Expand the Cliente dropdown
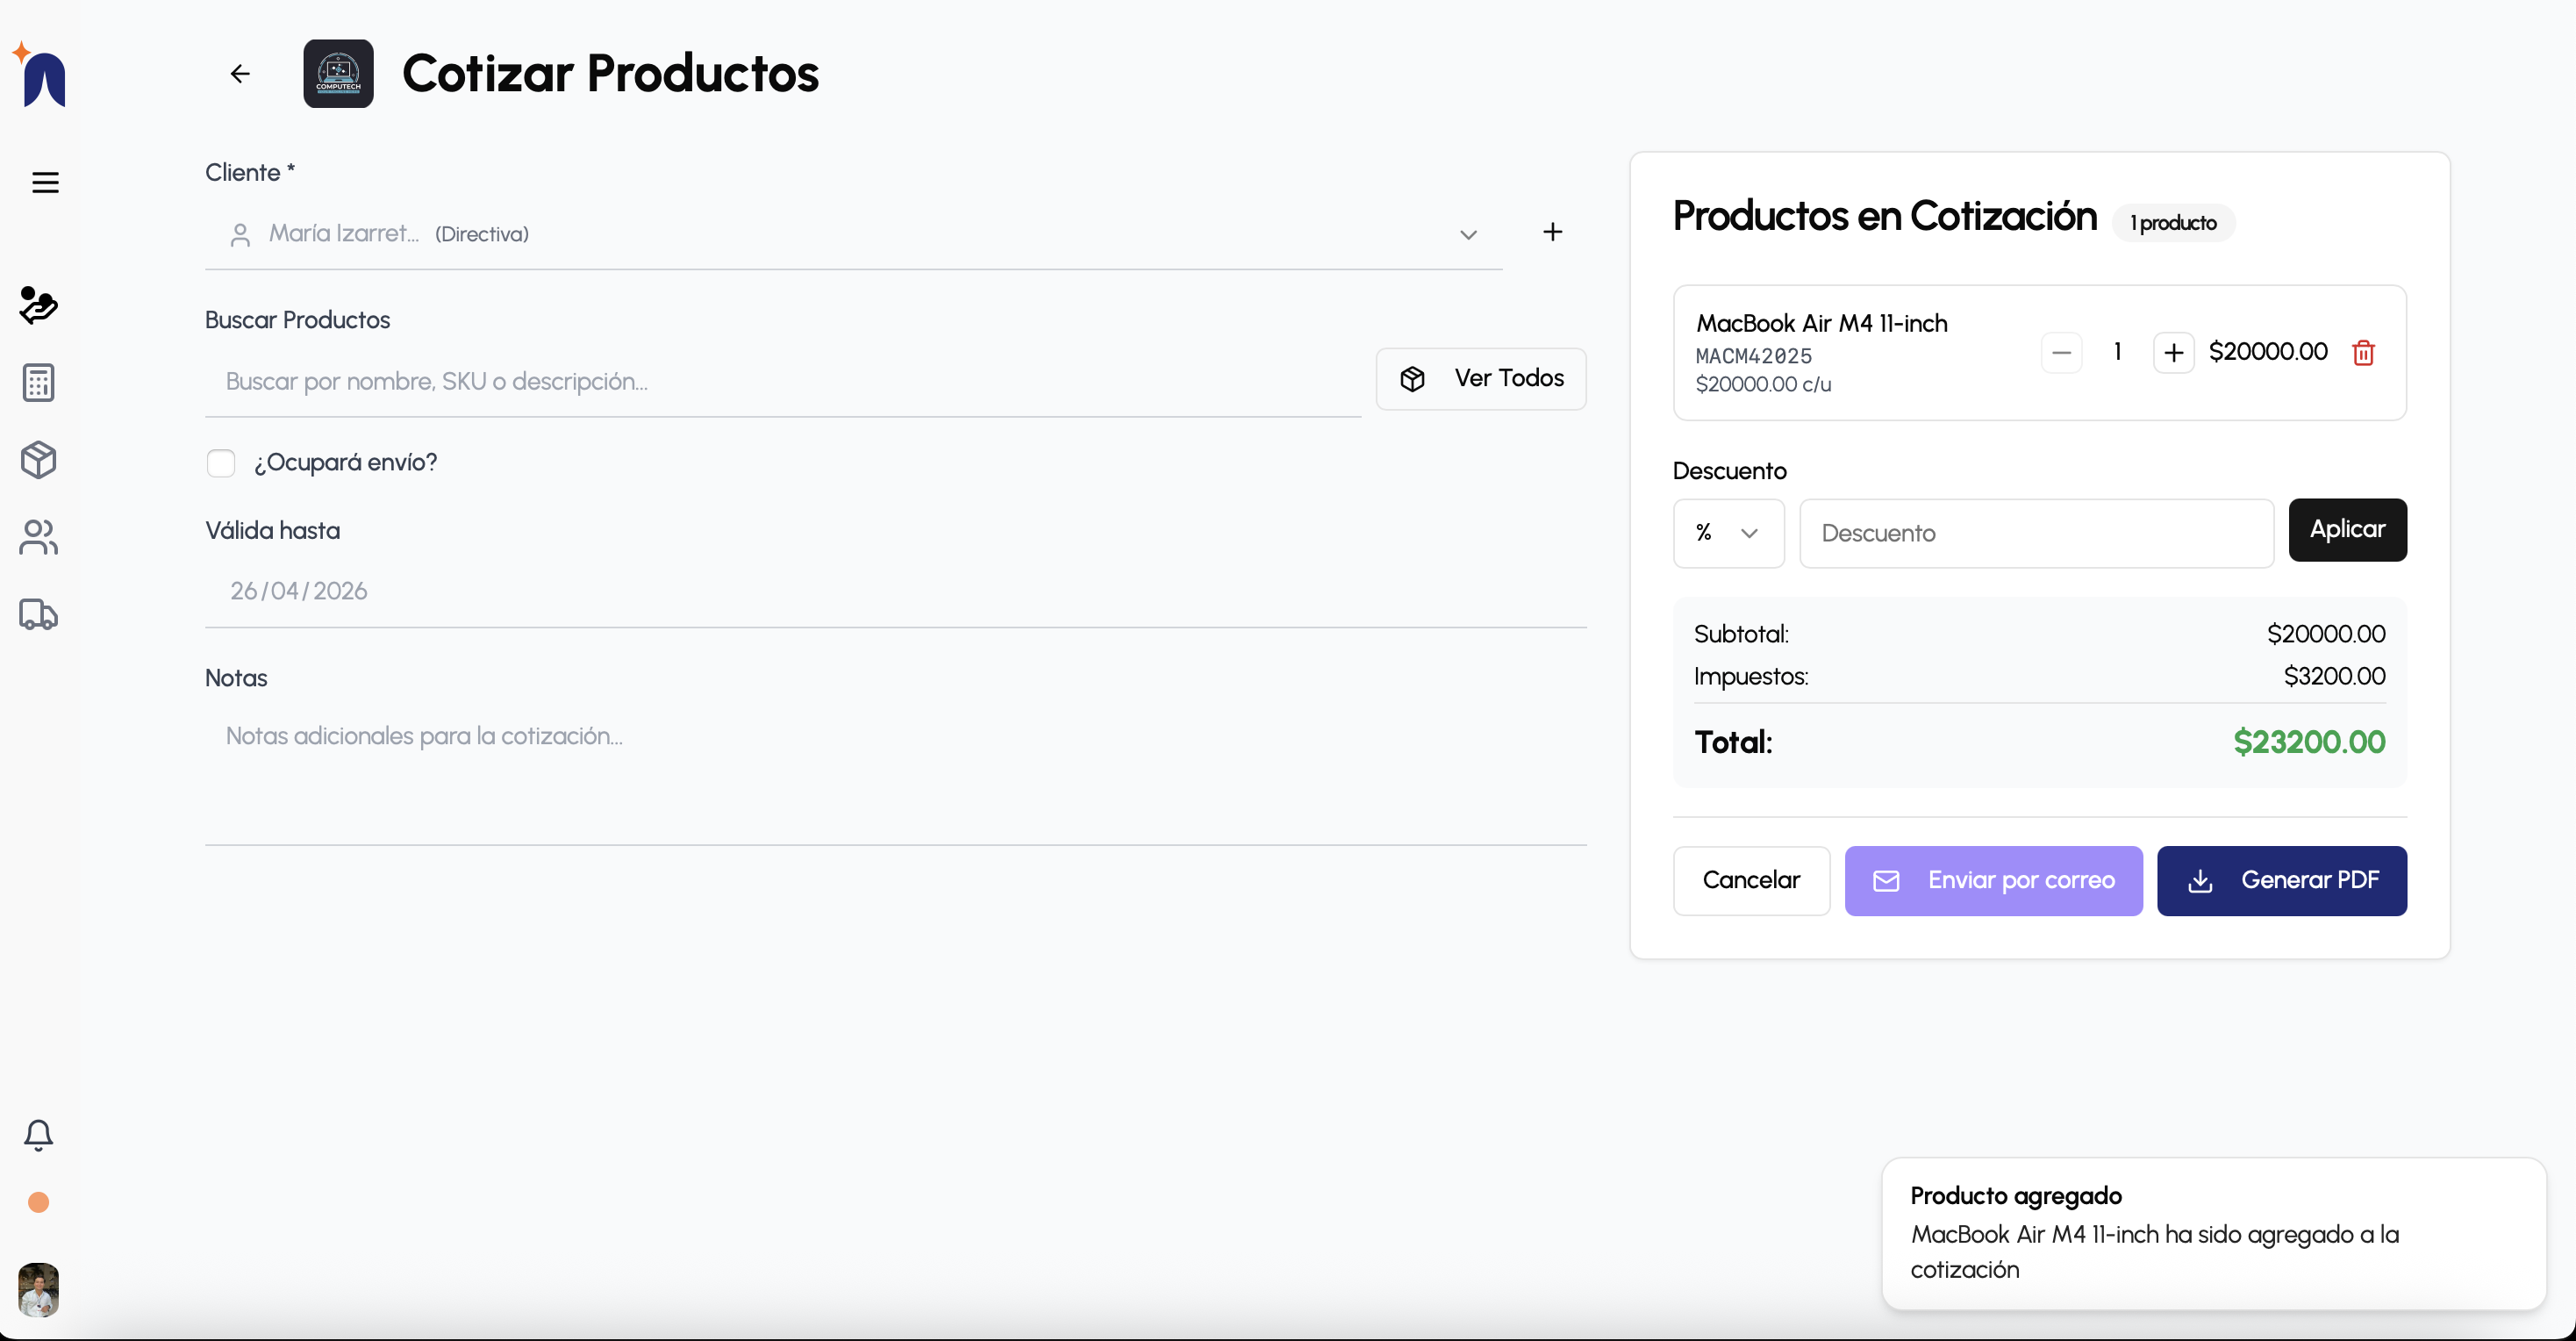The height and width of the screenshot is (1341, 2576). pyautogui.click(x=1467, y=234)
